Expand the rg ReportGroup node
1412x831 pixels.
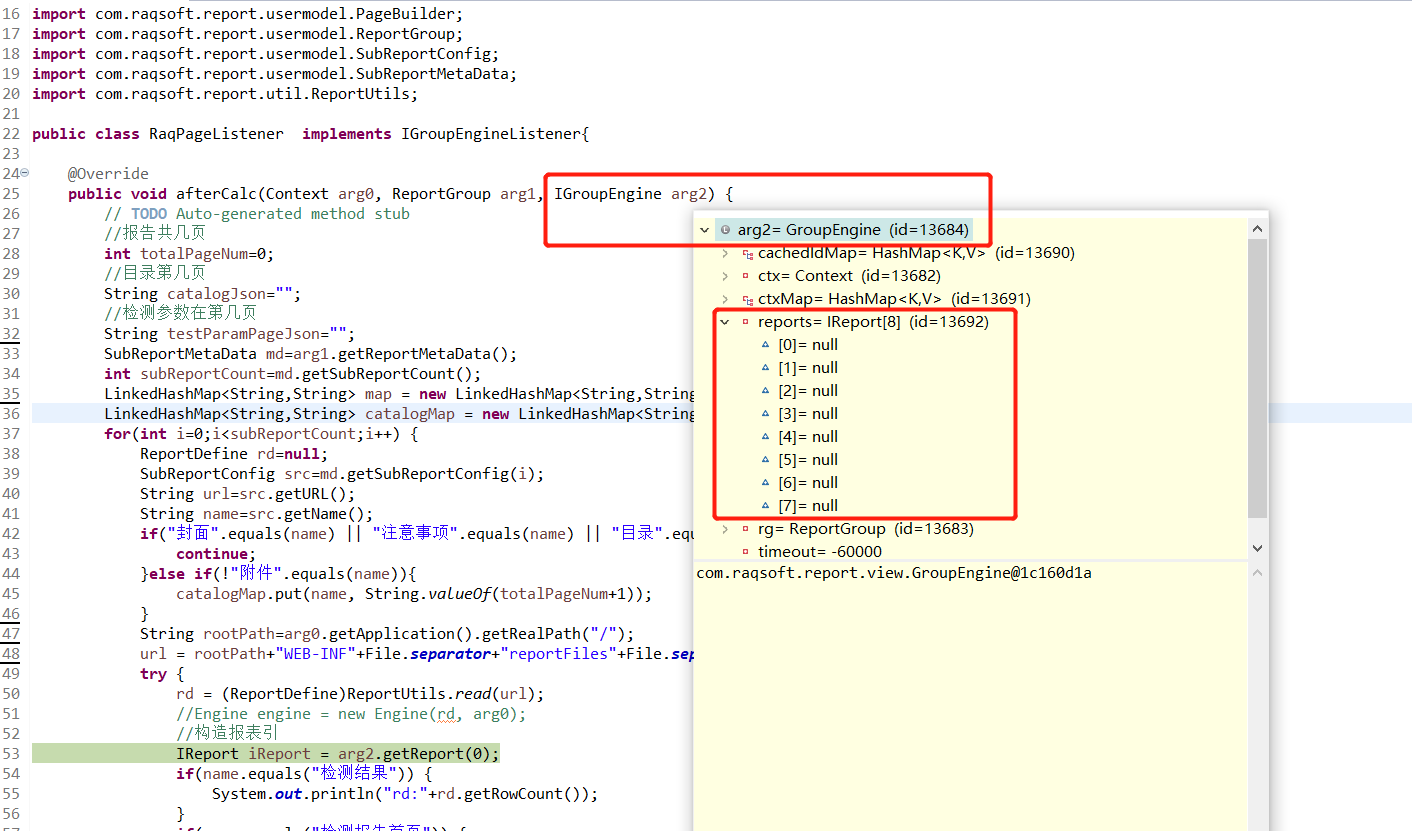click(725, 529)
